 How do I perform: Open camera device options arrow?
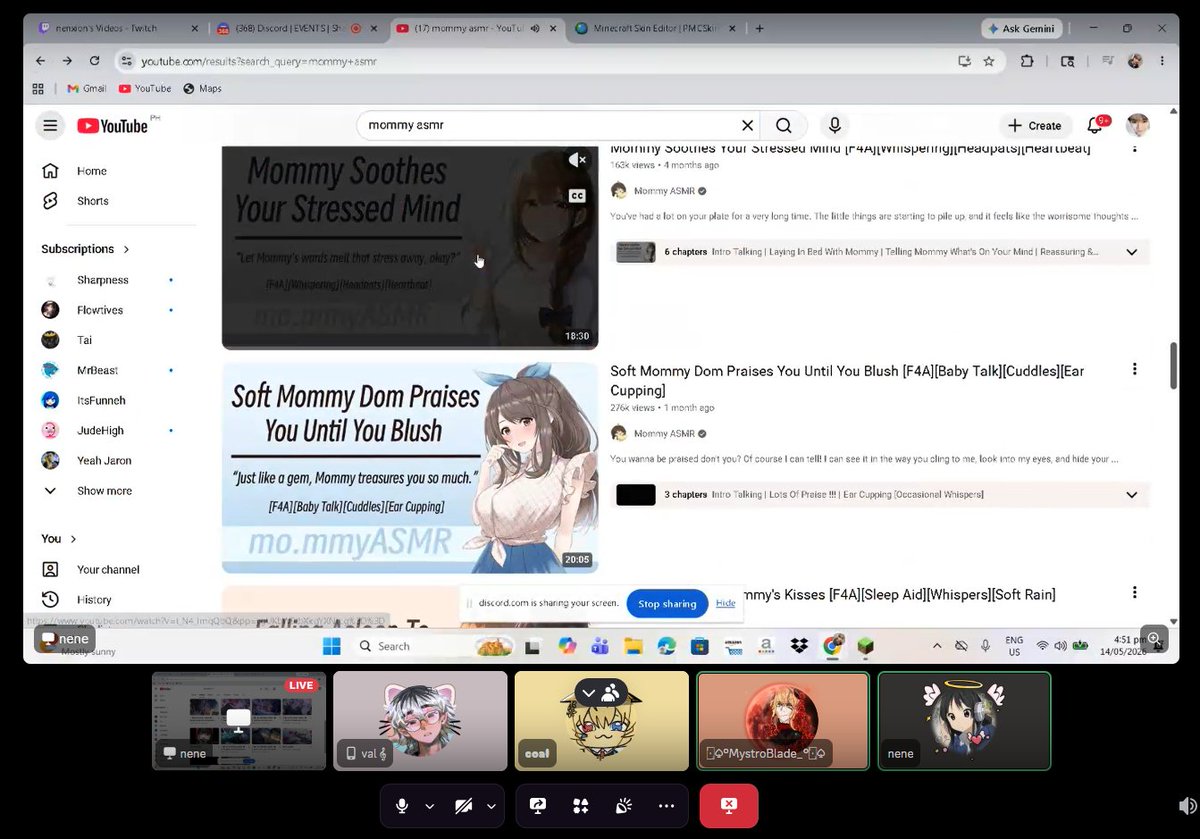pos(491,806)
